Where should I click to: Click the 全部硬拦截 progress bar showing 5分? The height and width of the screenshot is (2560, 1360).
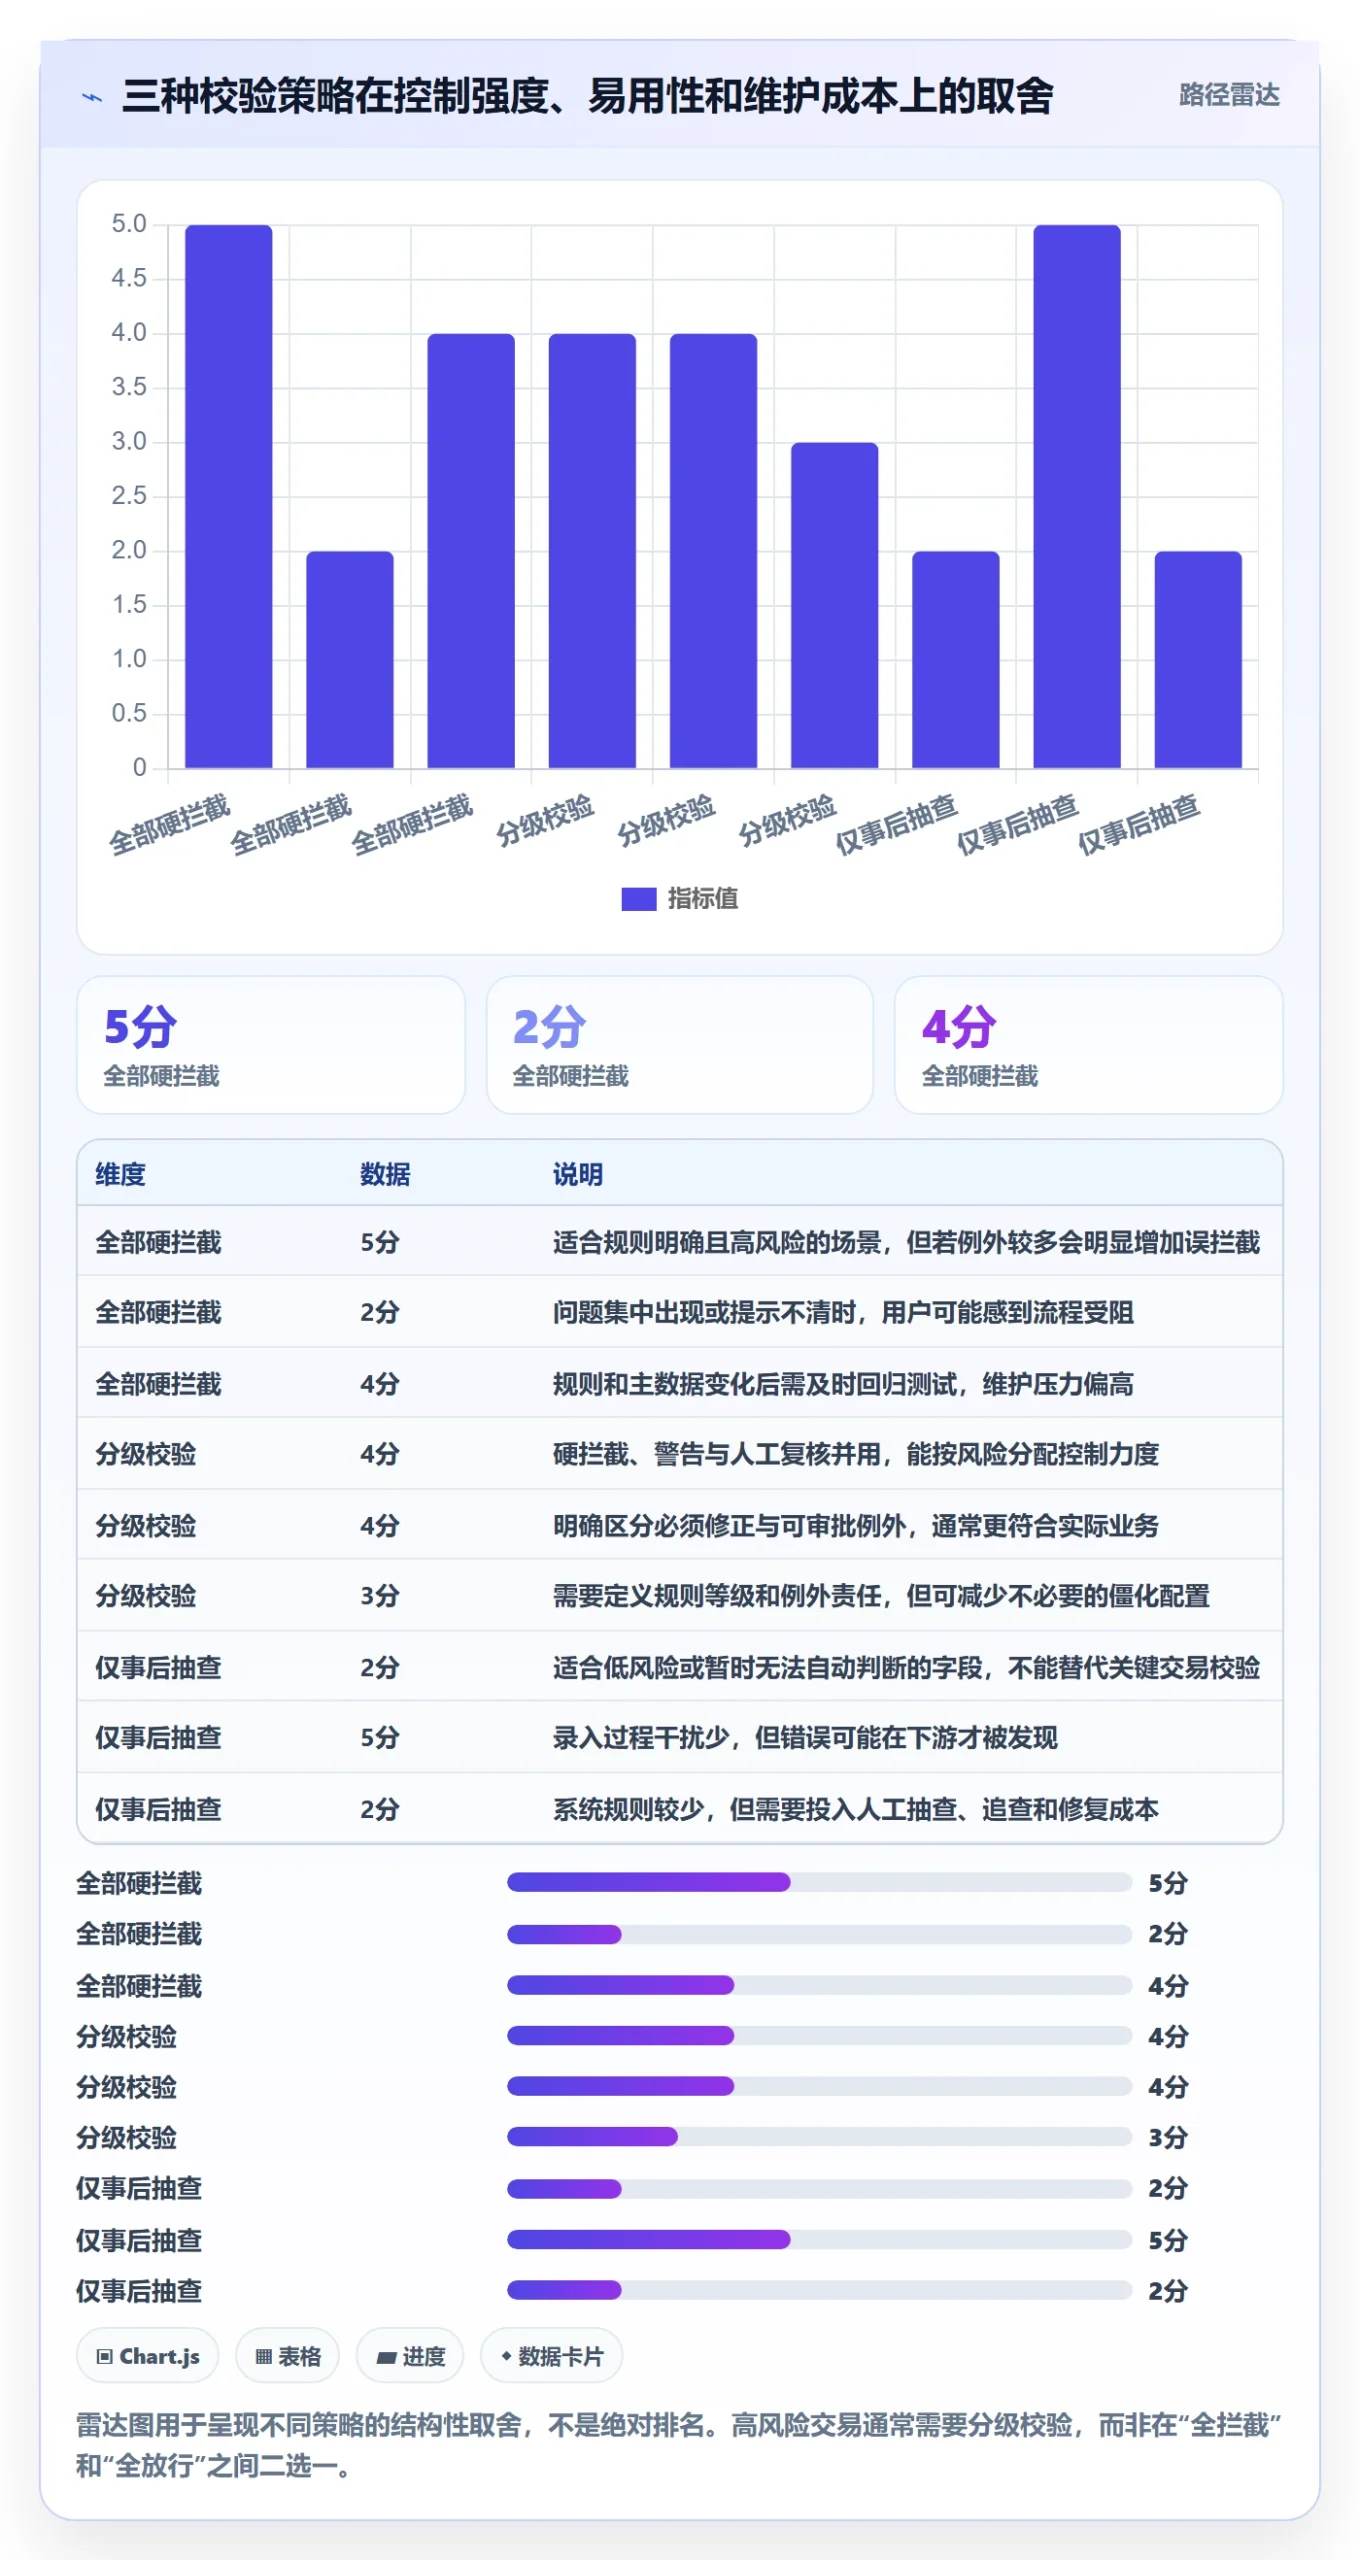tap(819, 1882)
